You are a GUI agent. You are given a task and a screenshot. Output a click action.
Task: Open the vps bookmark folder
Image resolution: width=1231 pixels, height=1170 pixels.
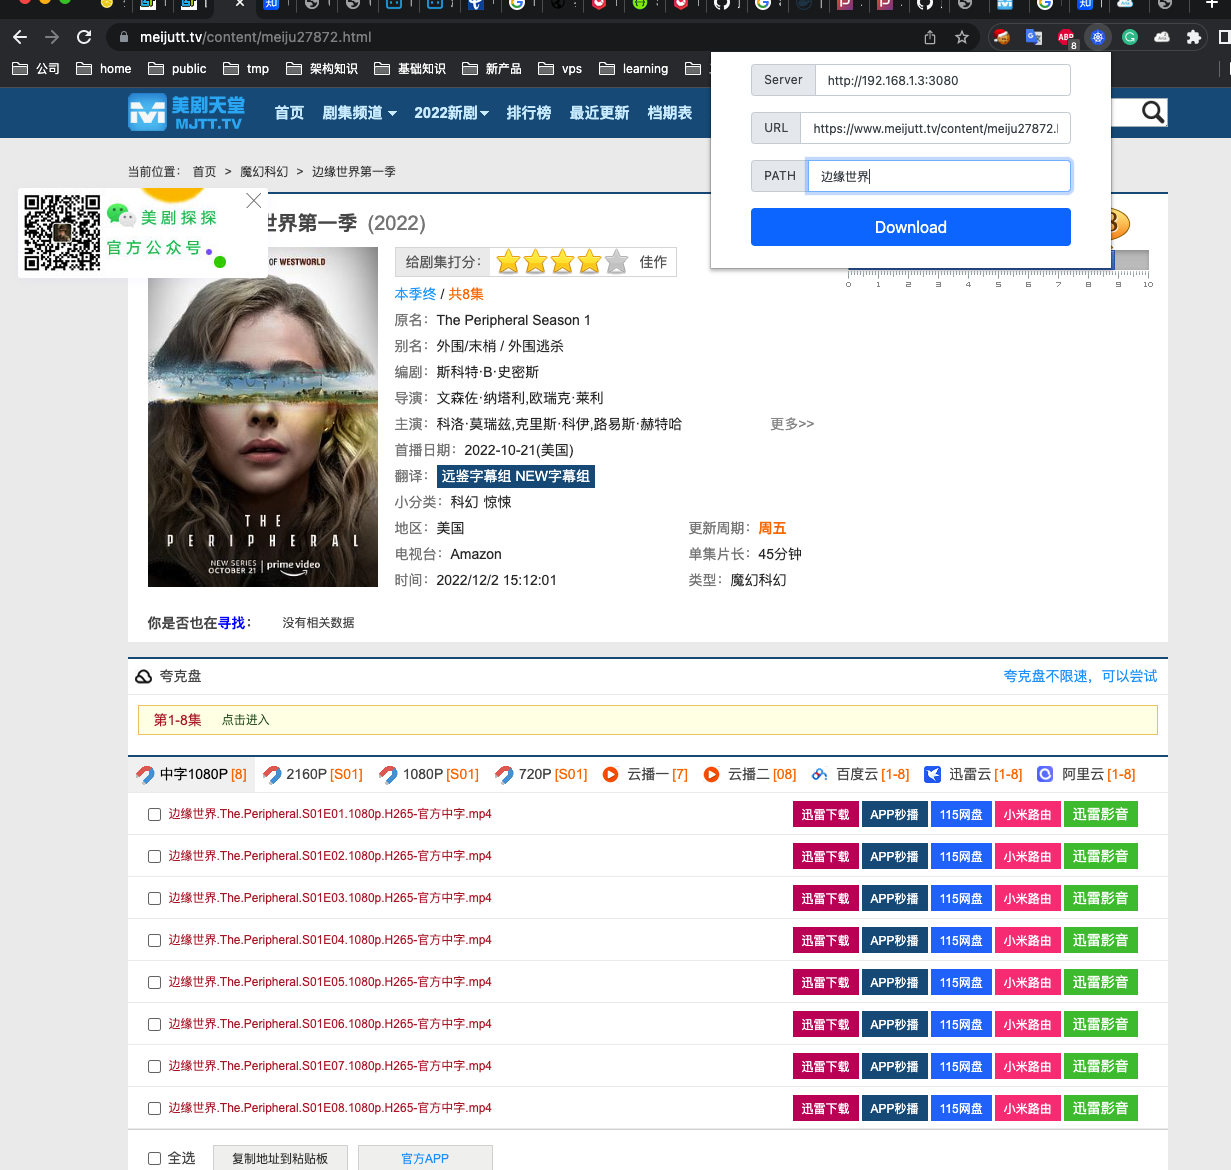click(x=560, y=69)
